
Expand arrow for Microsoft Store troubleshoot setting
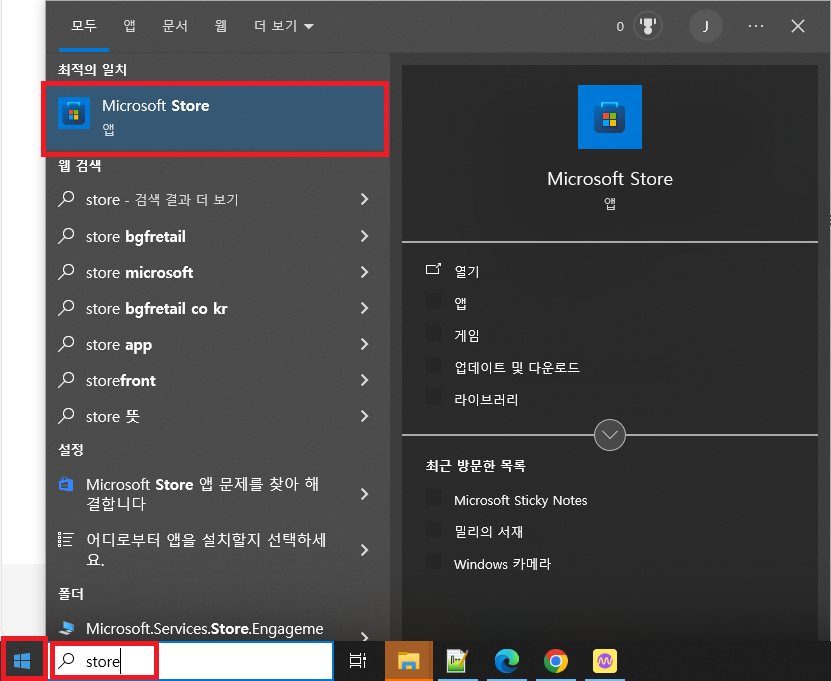pyautogui.click(x=364, y=494)
